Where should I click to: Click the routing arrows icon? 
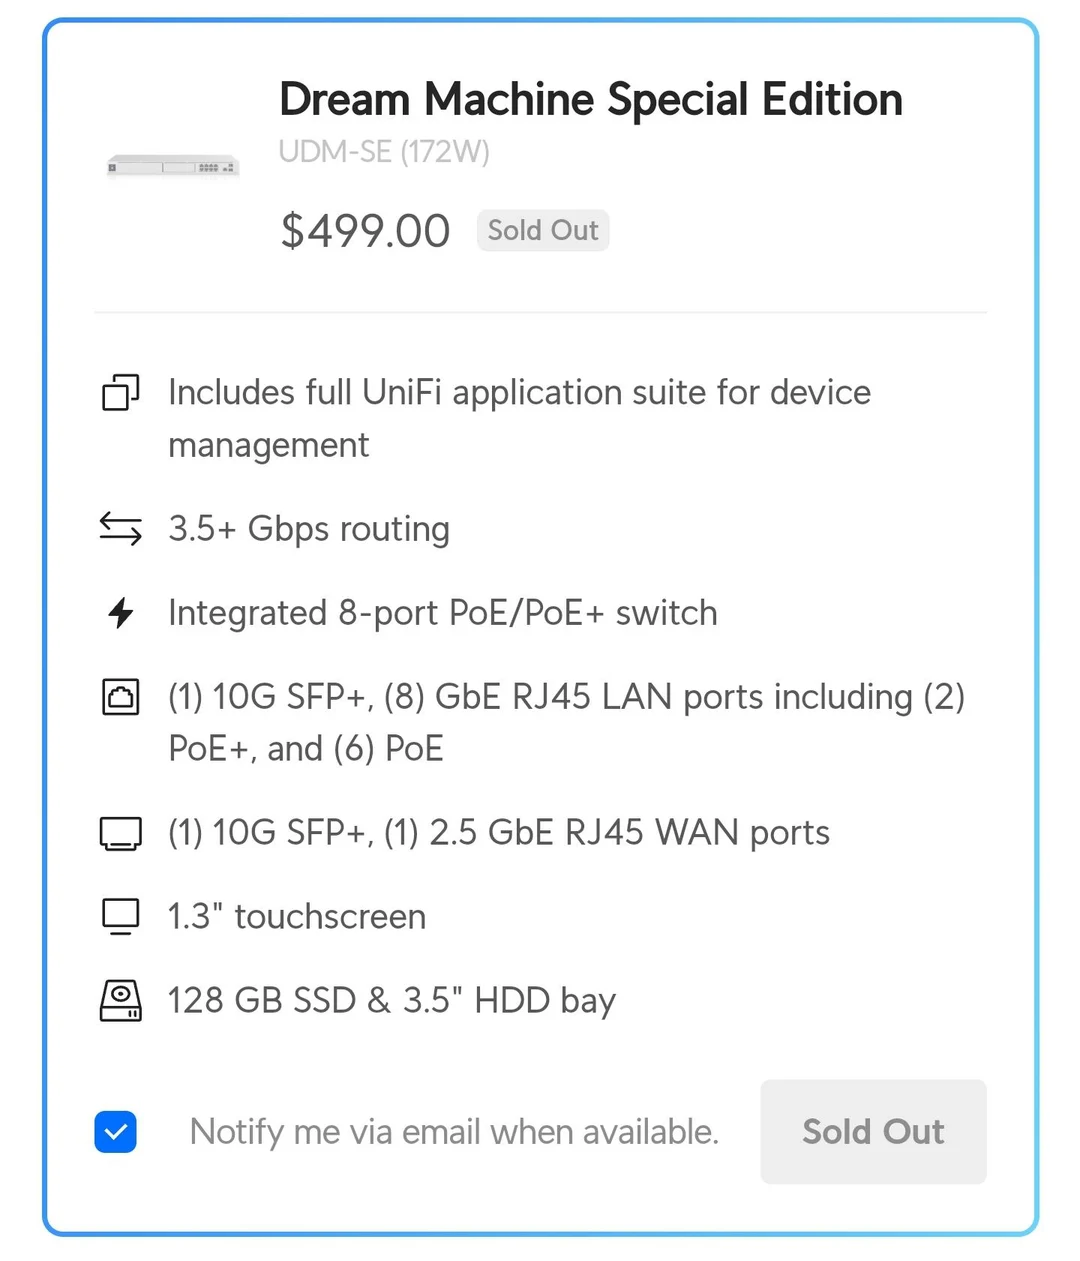coord(121,528)
